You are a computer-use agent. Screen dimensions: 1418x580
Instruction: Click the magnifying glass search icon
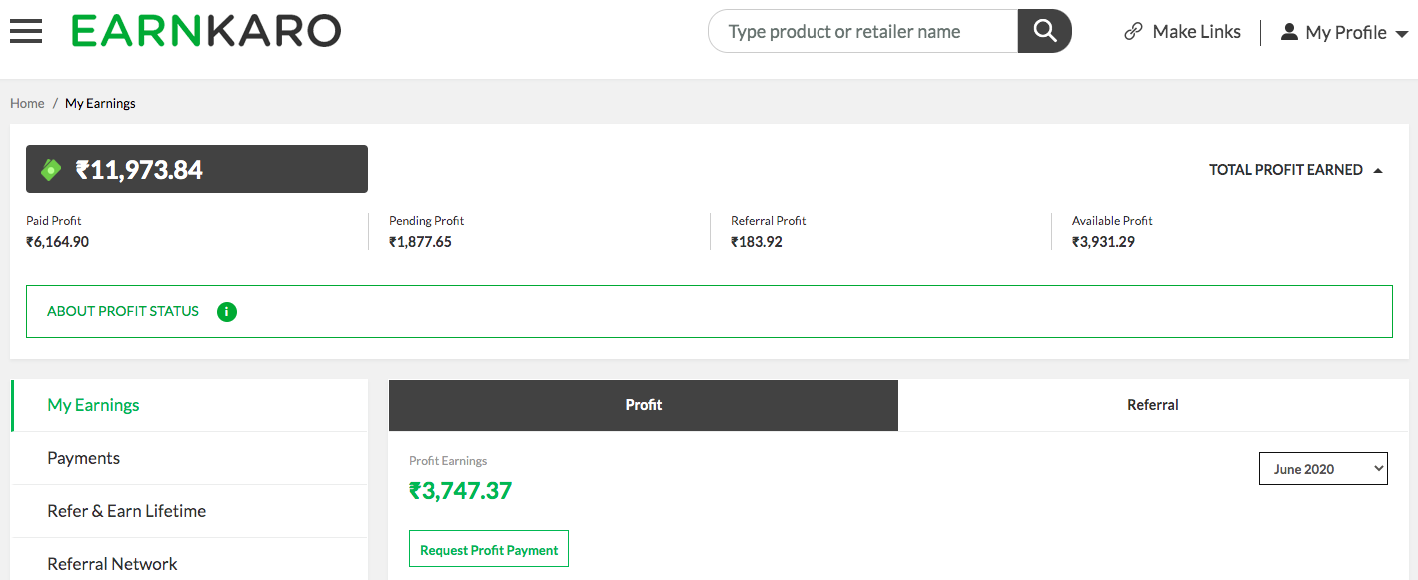[x=1045, y=31]
